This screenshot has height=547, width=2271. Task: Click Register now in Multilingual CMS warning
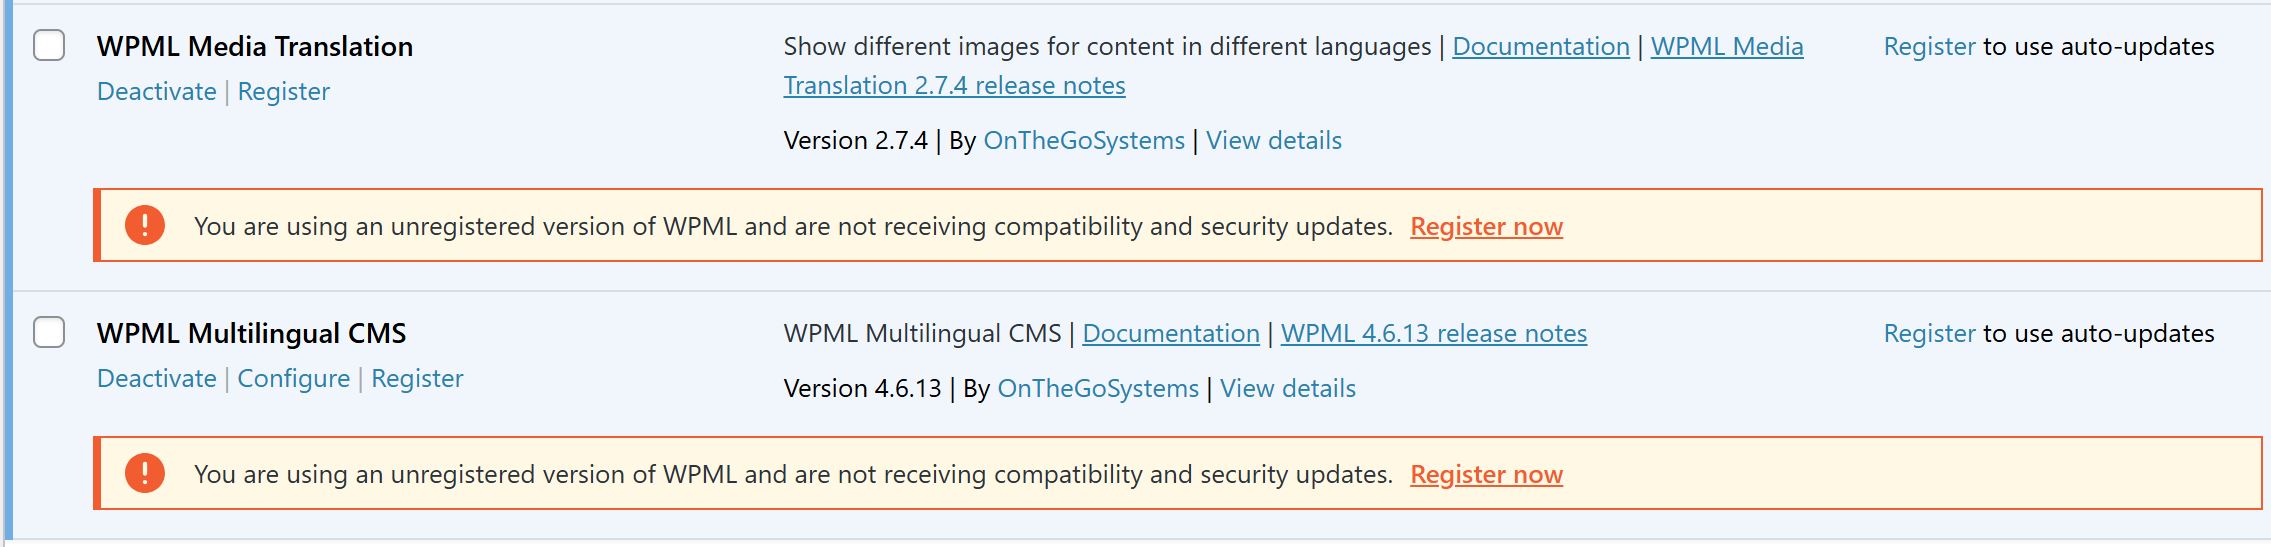[1486, 474]
